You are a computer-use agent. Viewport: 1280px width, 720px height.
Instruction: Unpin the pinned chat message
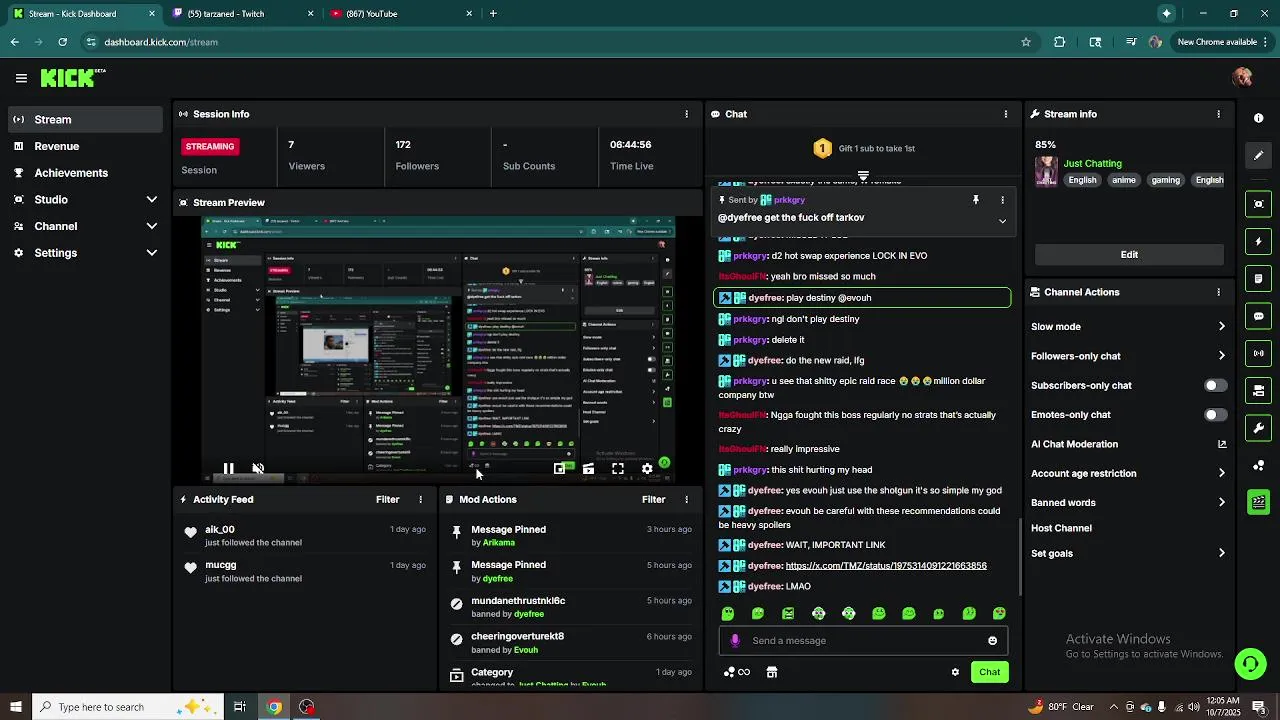tap(976, 200)
